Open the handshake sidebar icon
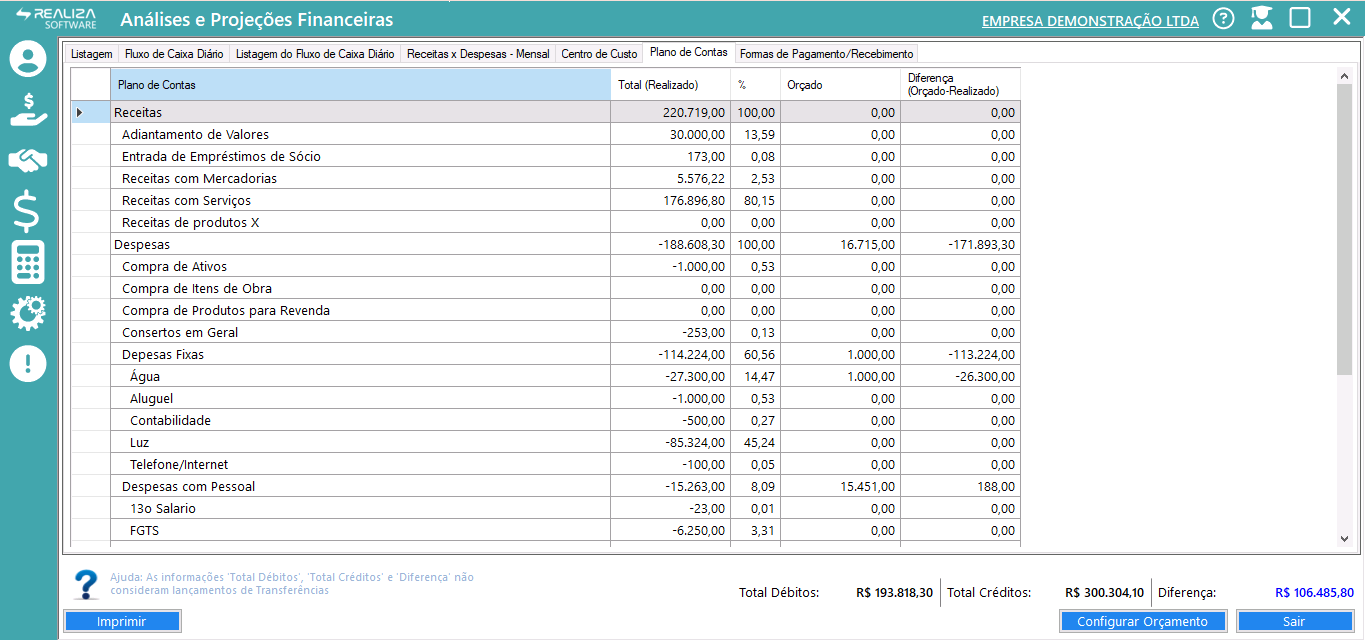 [28, 160]
